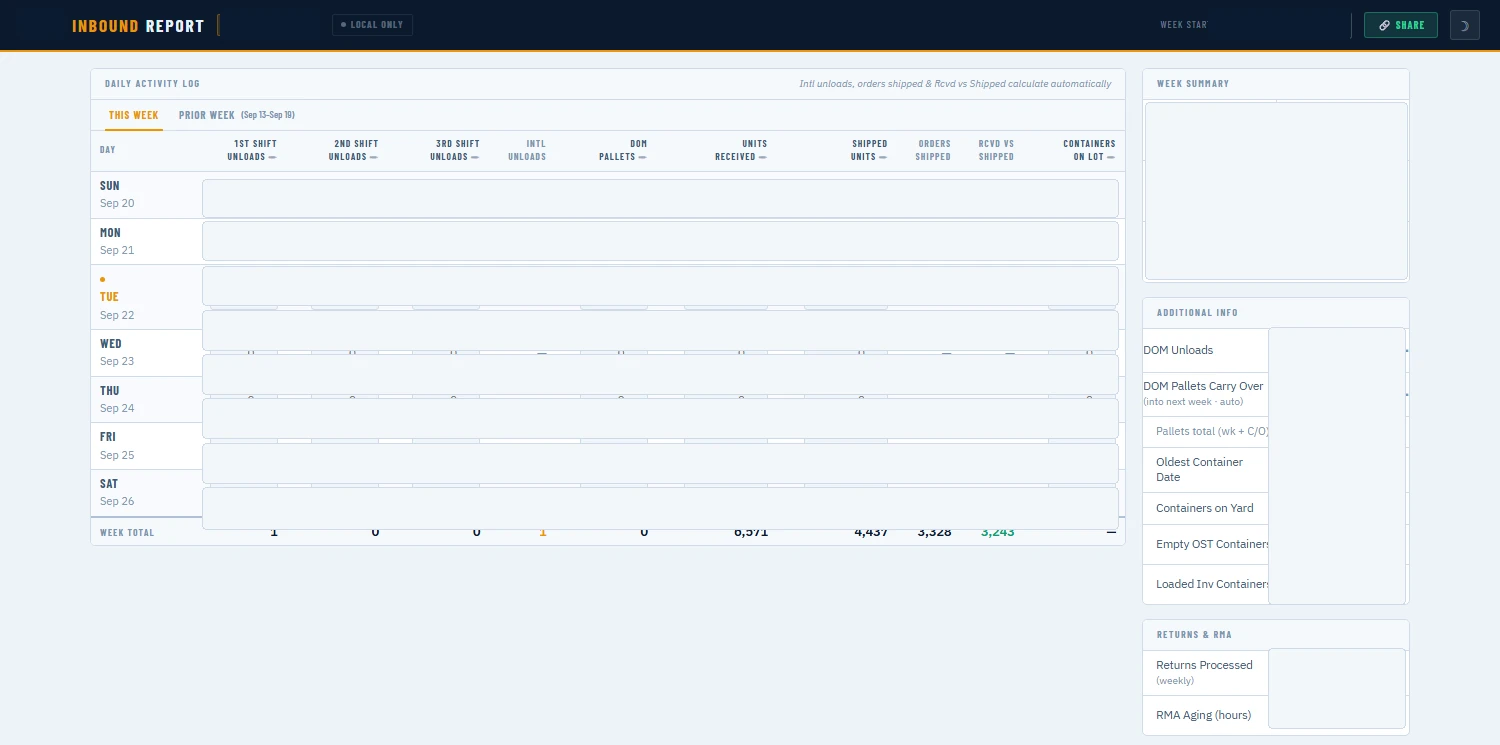The image size is (1500, 745).
Task: Select the SUN Sep 20 row label
Action: click(117, 194)
